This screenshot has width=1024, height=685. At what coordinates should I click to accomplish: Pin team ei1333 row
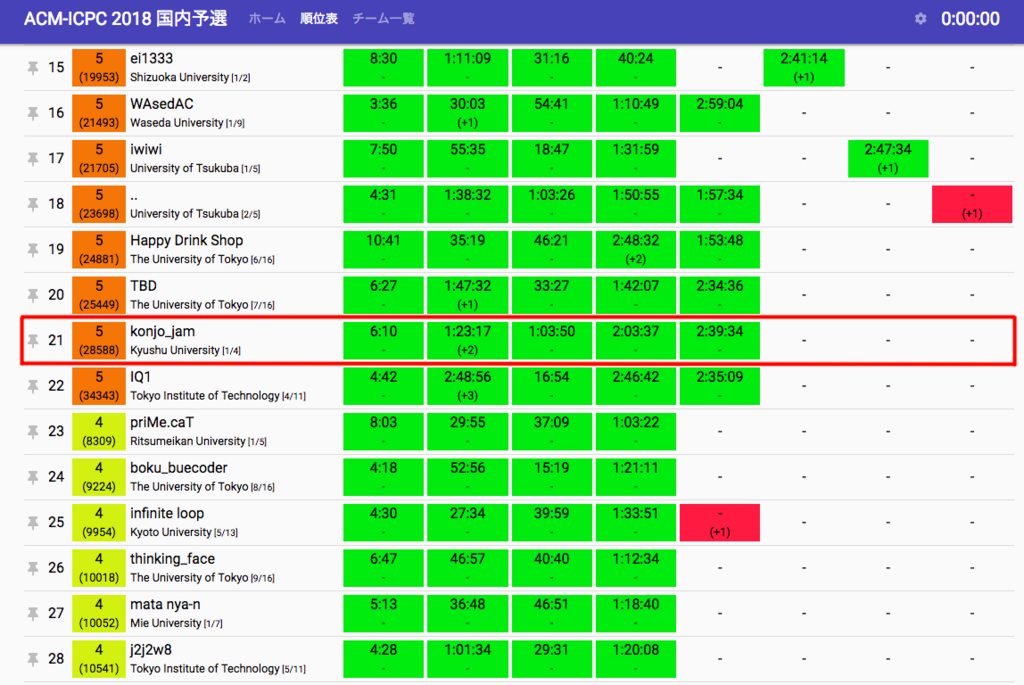[x=33, y=67]
